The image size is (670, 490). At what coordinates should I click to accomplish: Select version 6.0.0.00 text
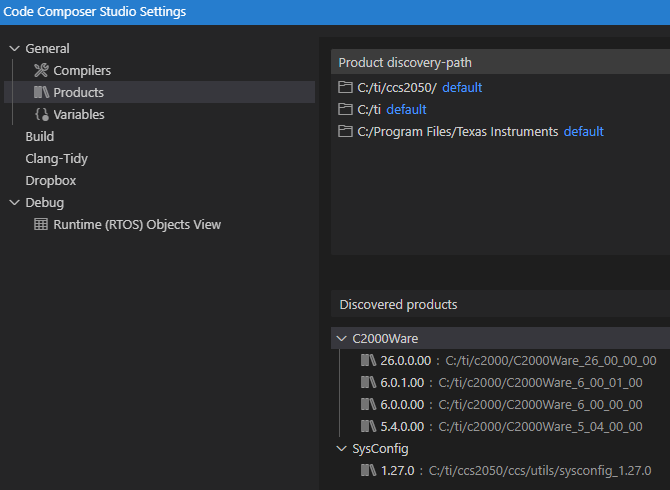pyautogui.click(x=402, y=405)
